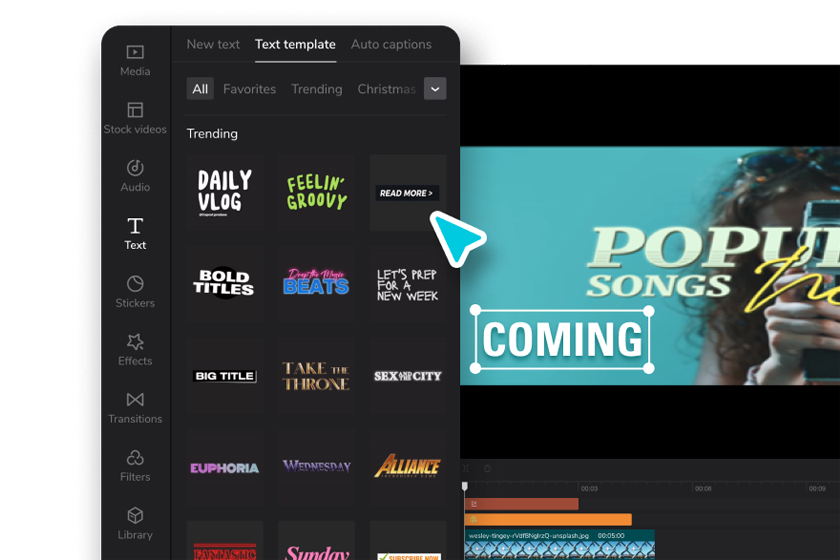Select the Christmas category filter
This screenshot has height=560, width=840.
[387, 89]
